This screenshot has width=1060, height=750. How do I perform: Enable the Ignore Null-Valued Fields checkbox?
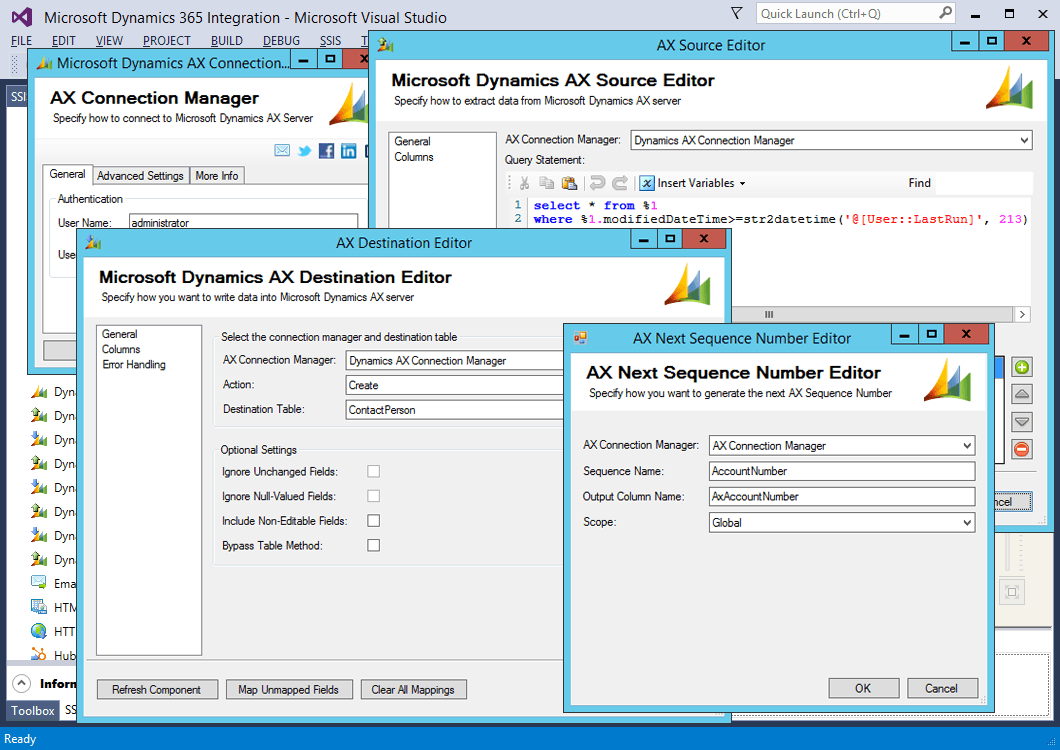(373, 496)
